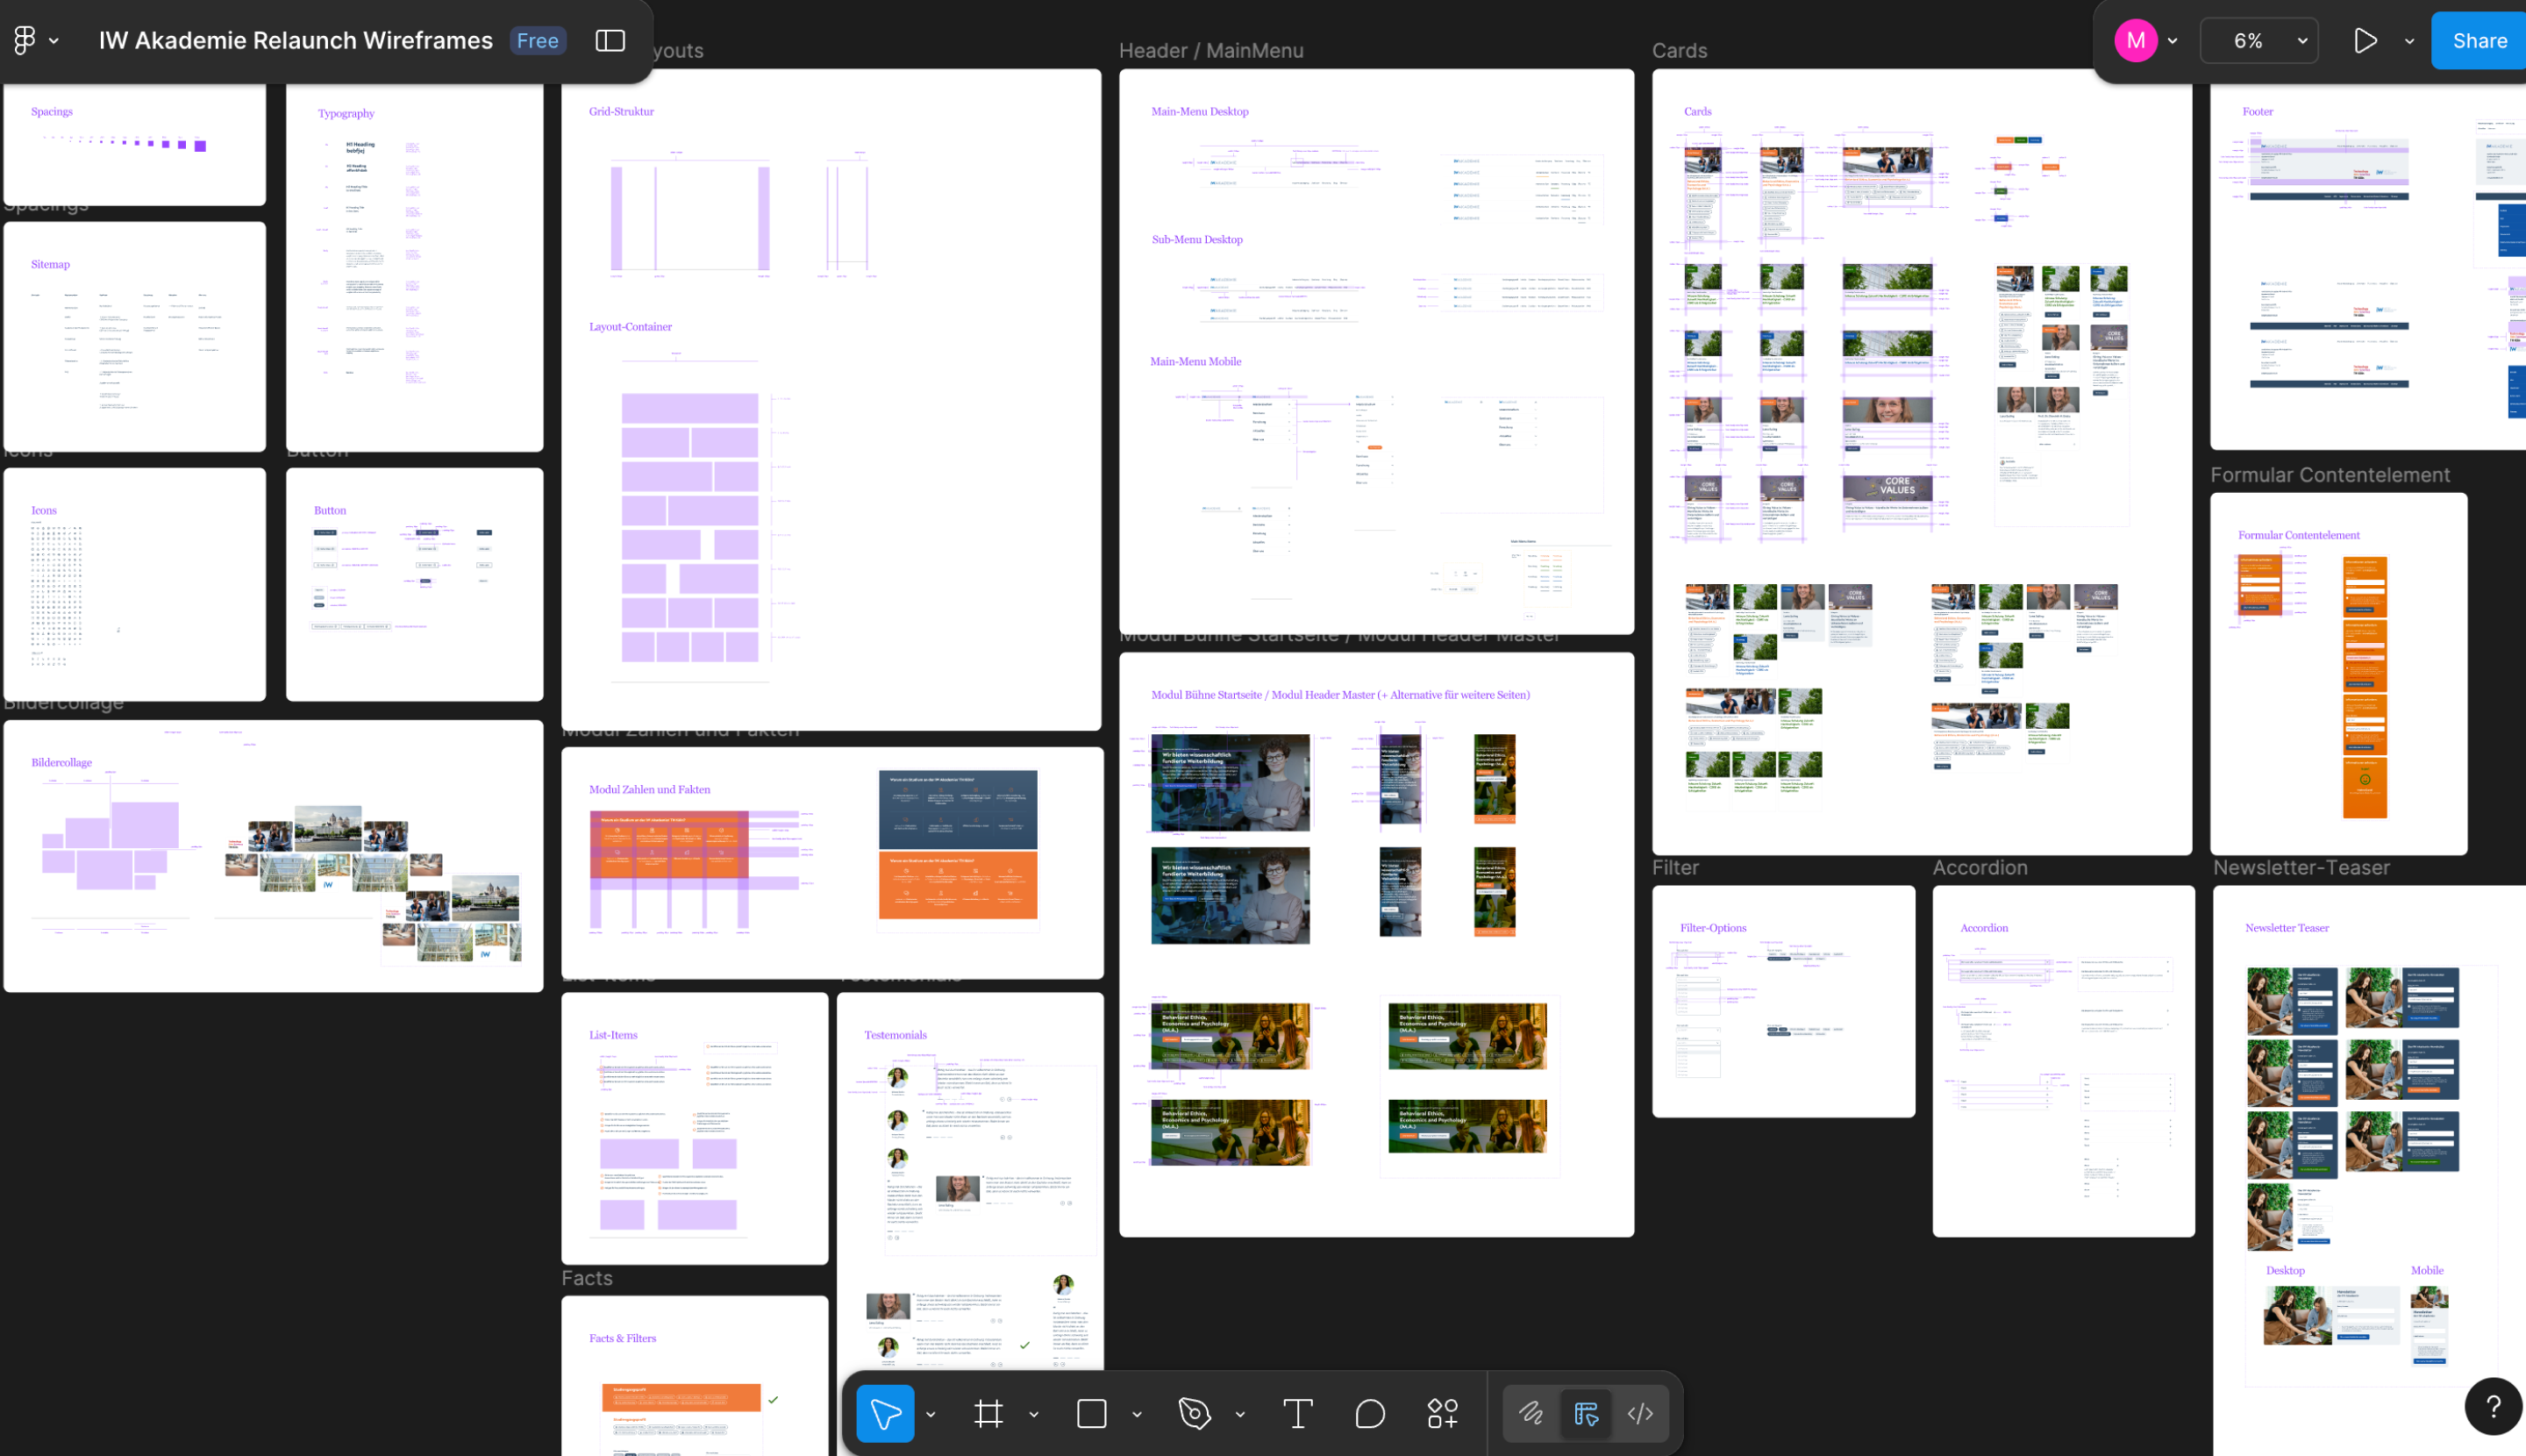2526x1456 pixels.
Task: Select the Rectangle shape tool
Action: click(x=1091, y=1413)
